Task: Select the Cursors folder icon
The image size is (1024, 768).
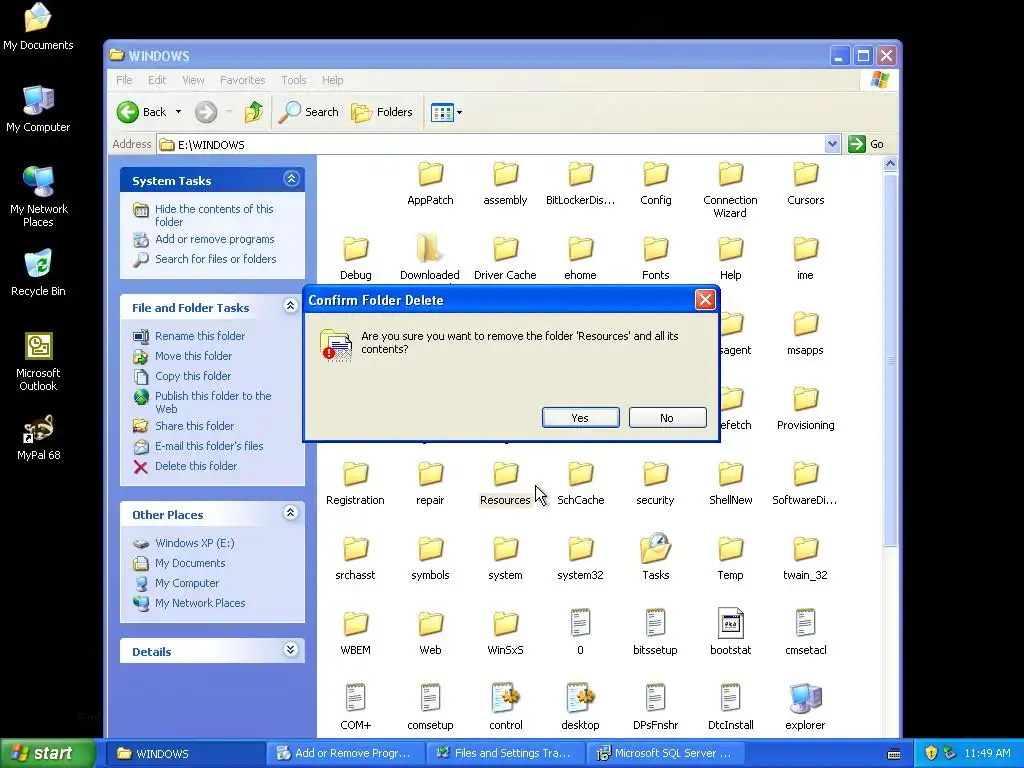Action: coord(805,174)
